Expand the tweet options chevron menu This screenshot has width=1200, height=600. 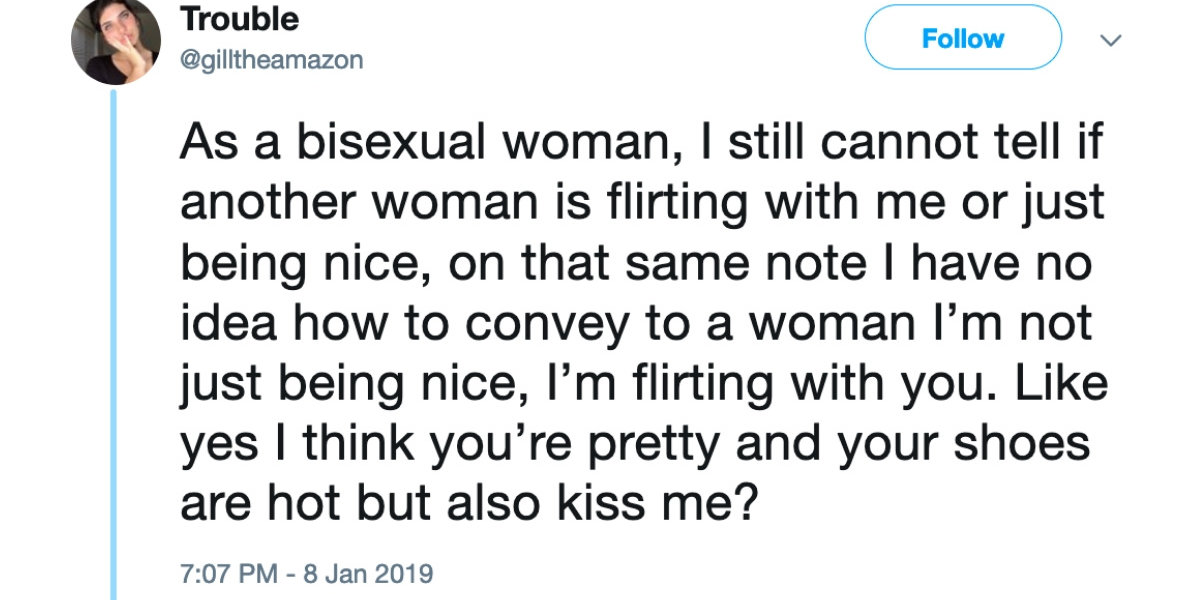click(x=1110, y=40)
